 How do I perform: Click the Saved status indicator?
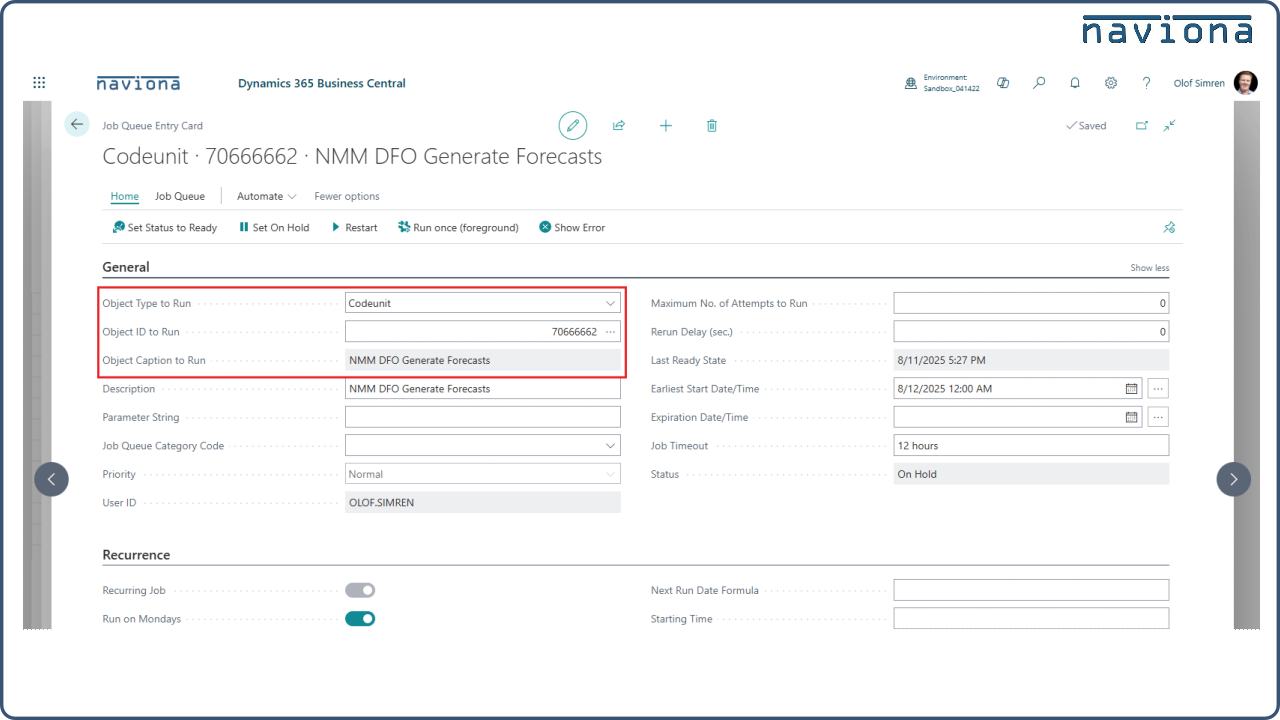[x=1086, y=126]
